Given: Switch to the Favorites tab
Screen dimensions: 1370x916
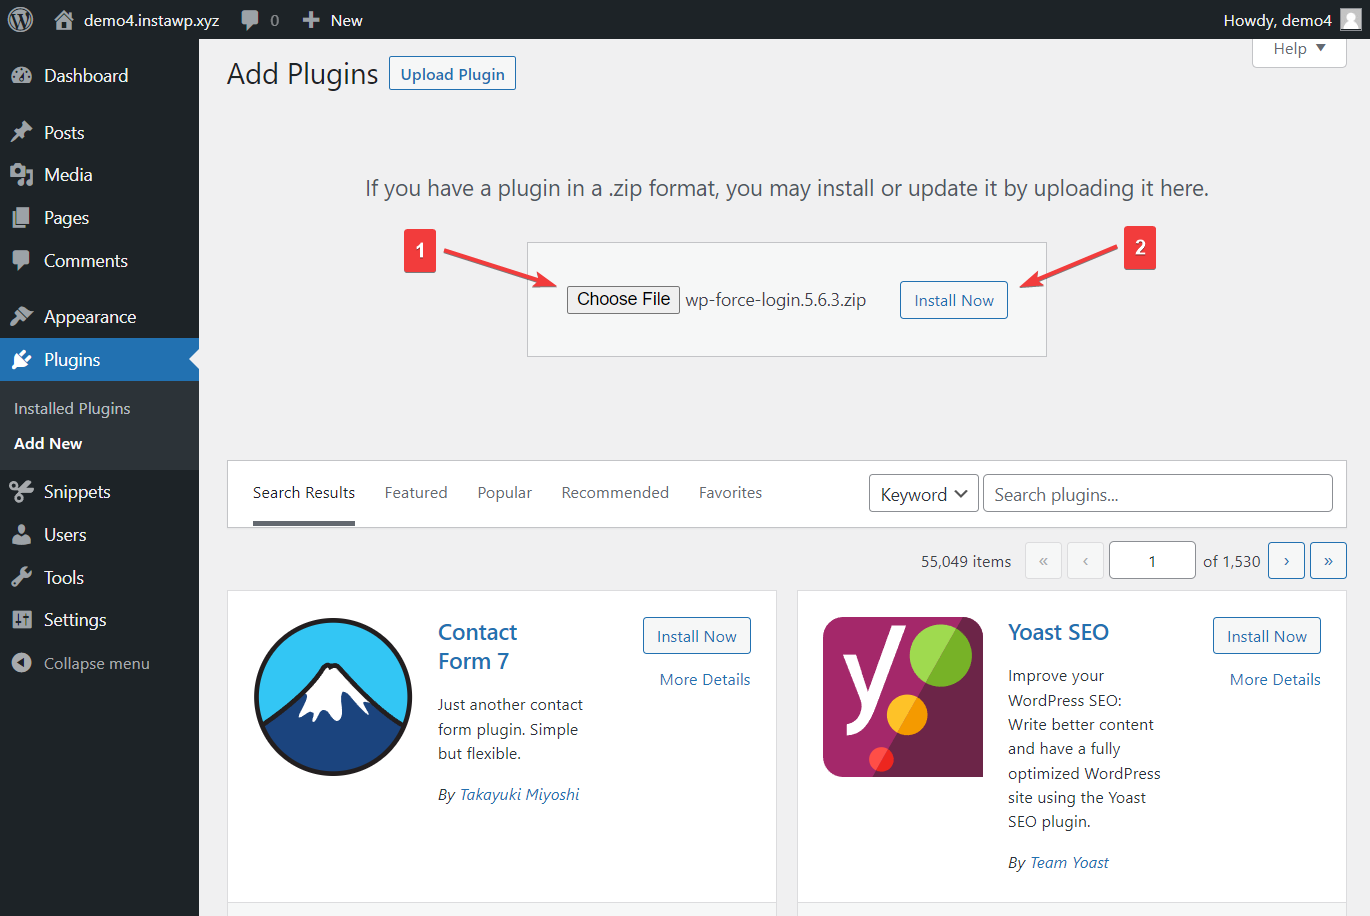Looking at the screenshot, I should [x=730, y=493].
